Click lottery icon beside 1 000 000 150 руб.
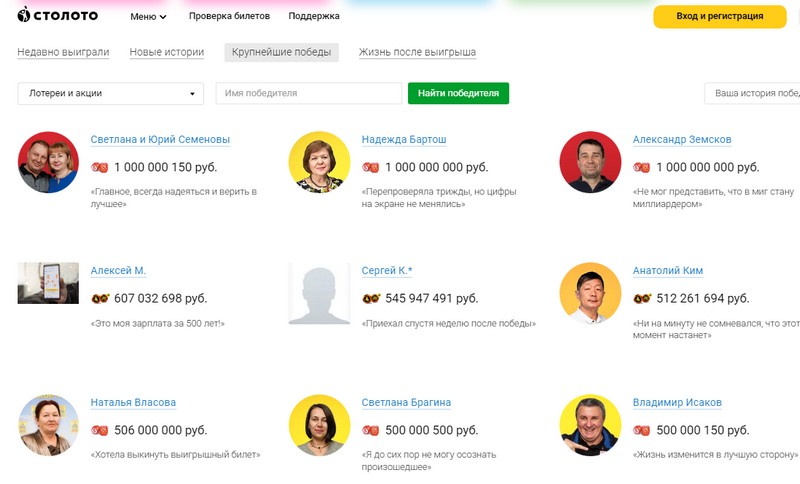Image resolution: width=800 pixels, height=484 pixels. 99,167
